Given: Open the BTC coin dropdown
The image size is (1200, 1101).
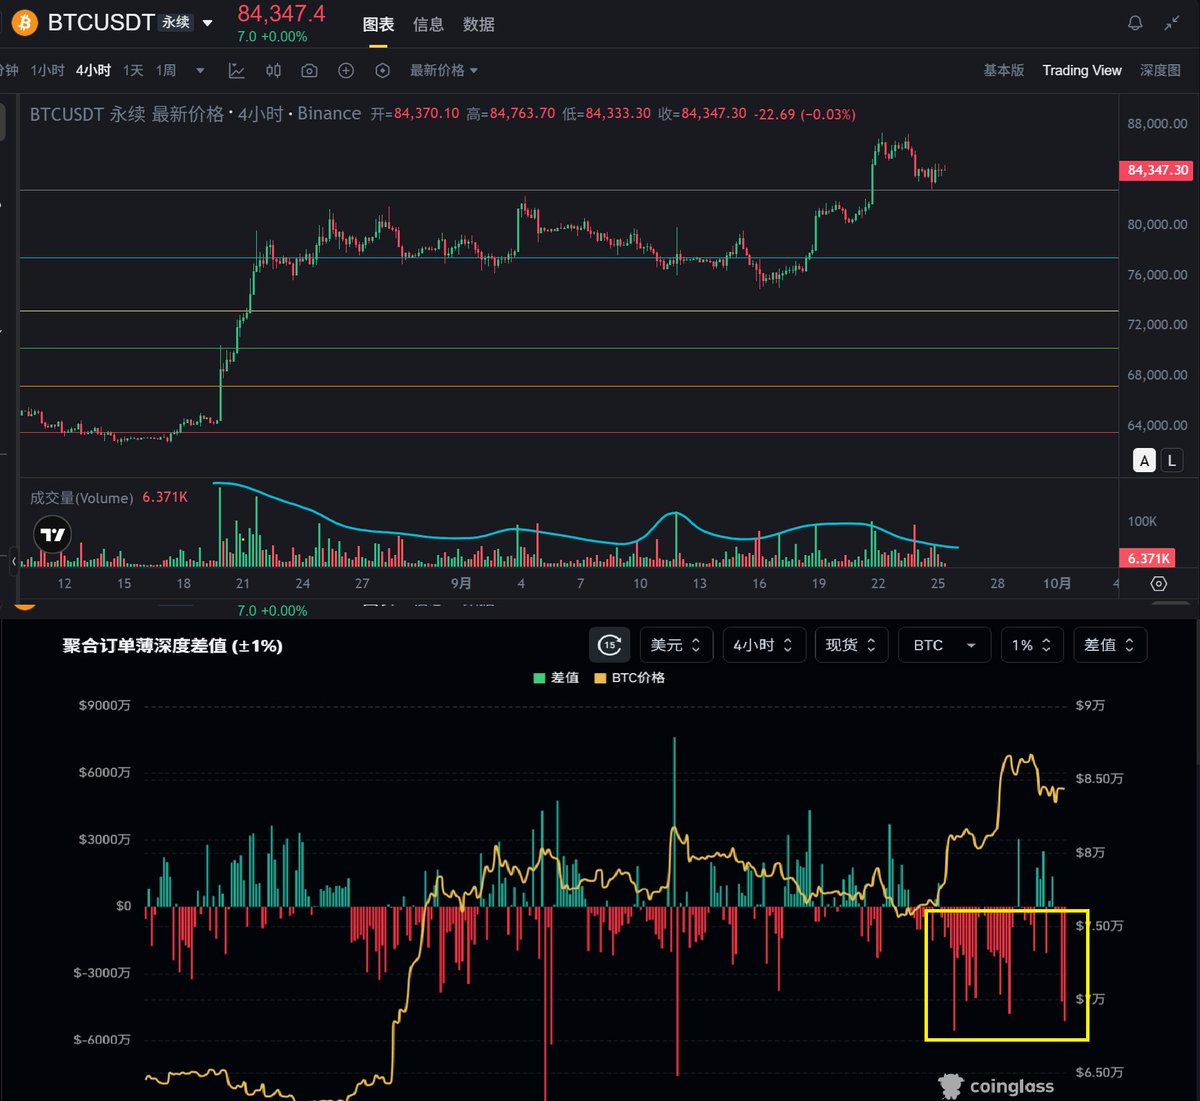Looking at the screenshot, I should coord(945,646).
